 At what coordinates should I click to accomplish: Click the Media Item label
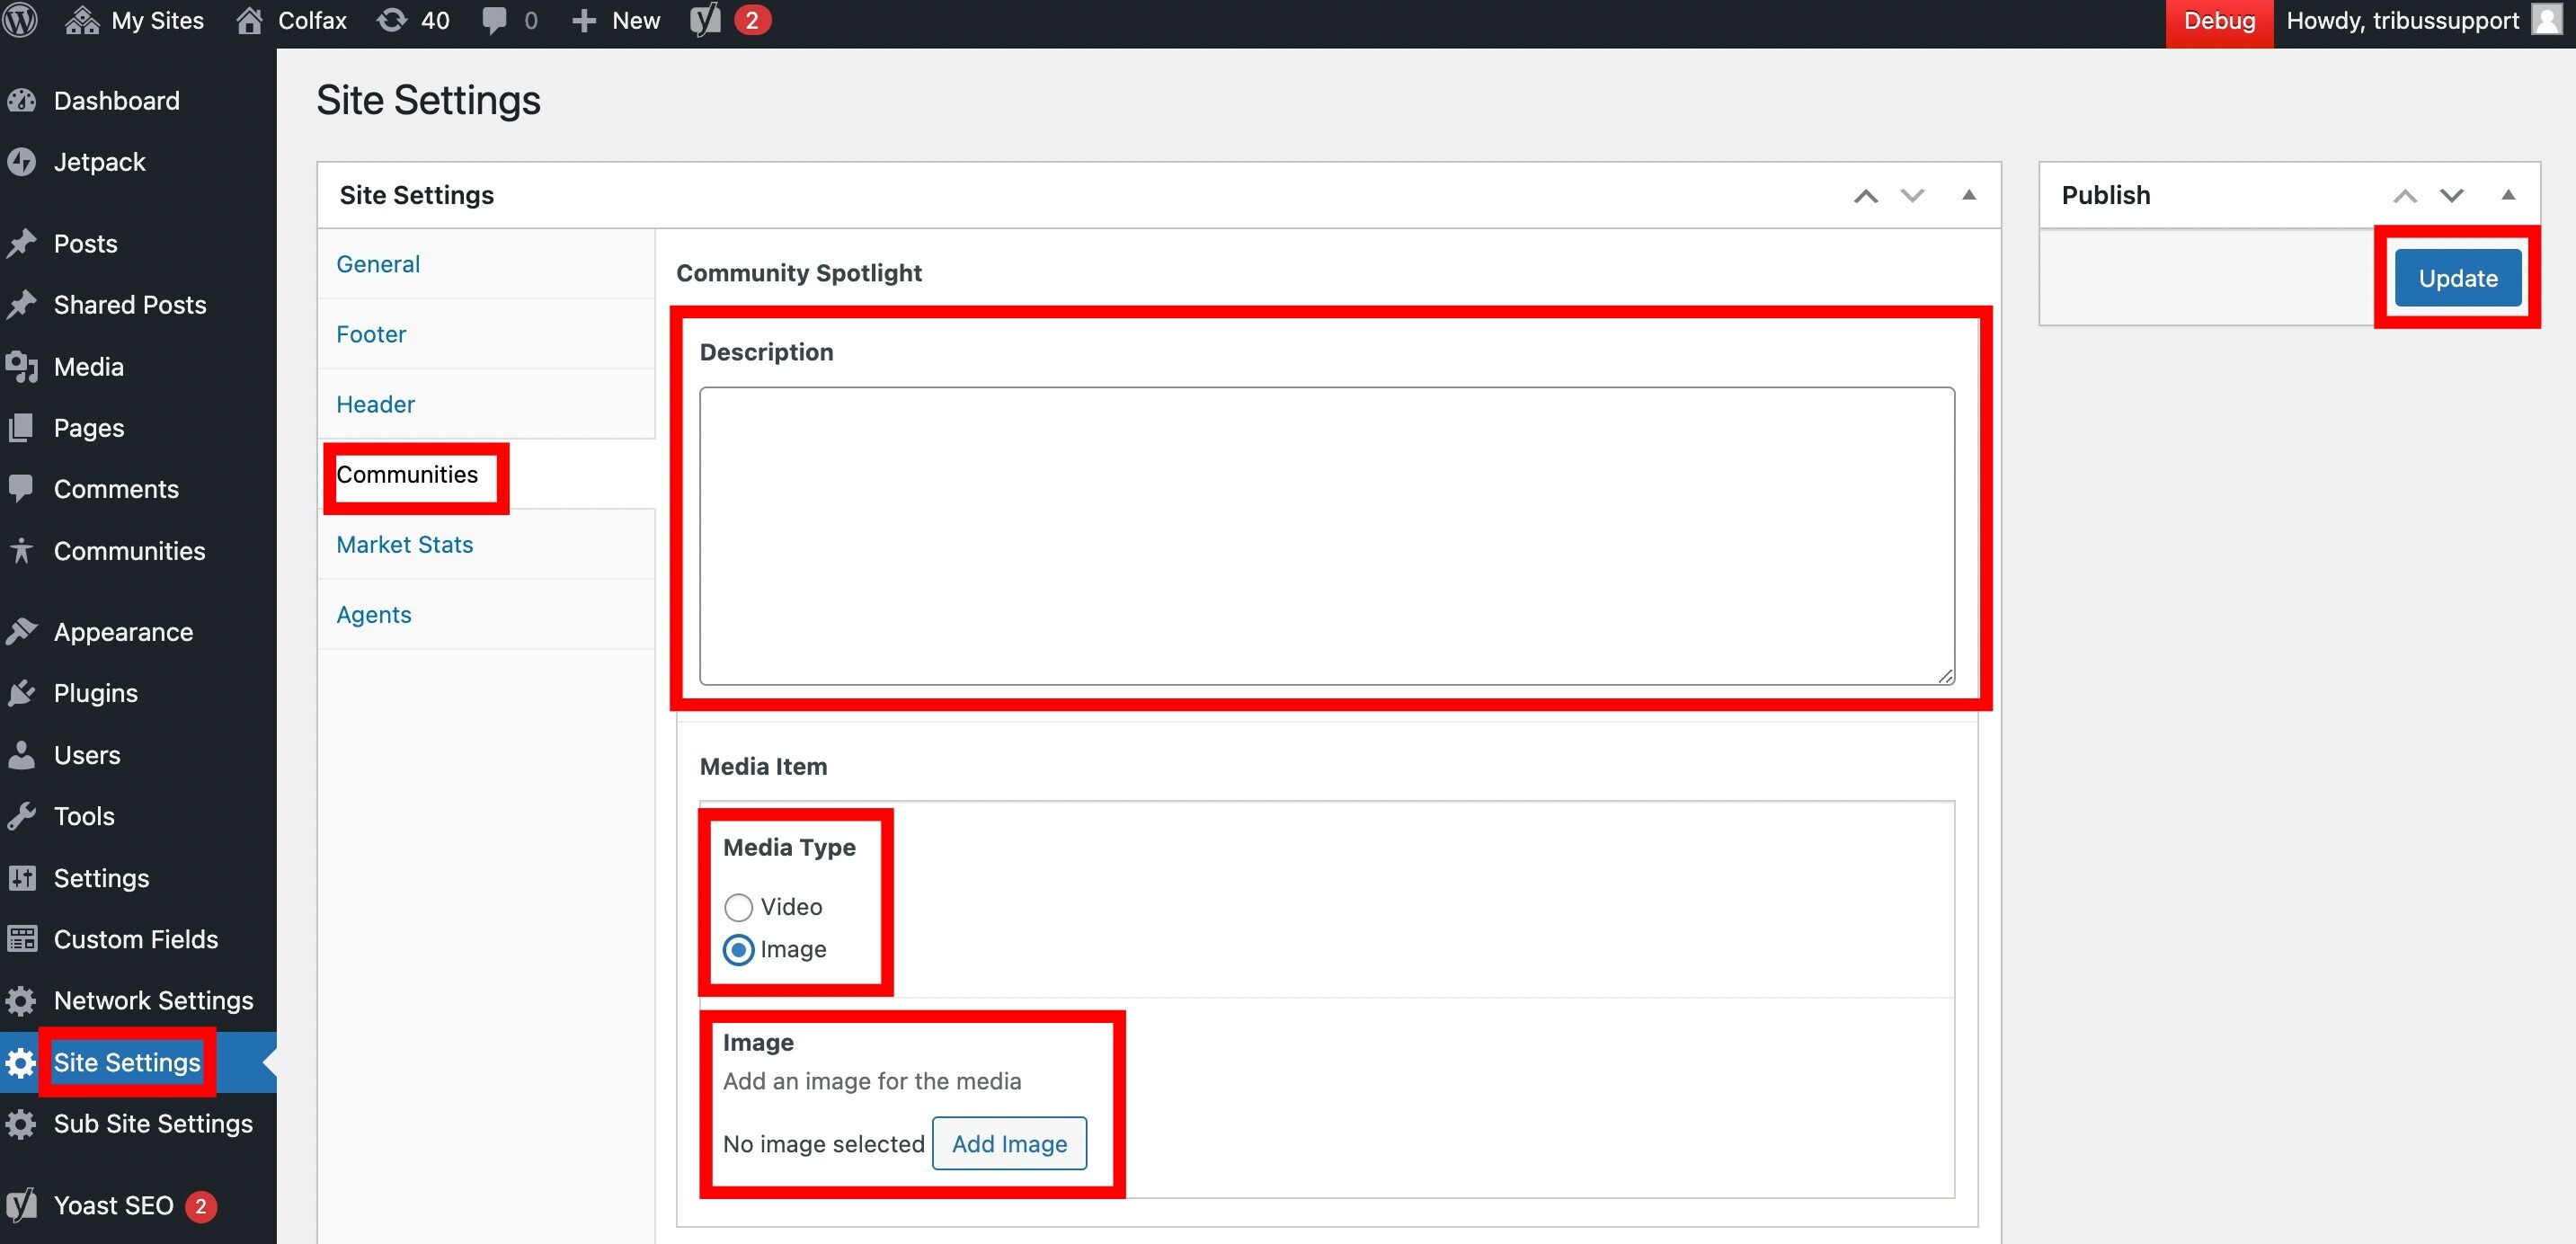point(763,766)
